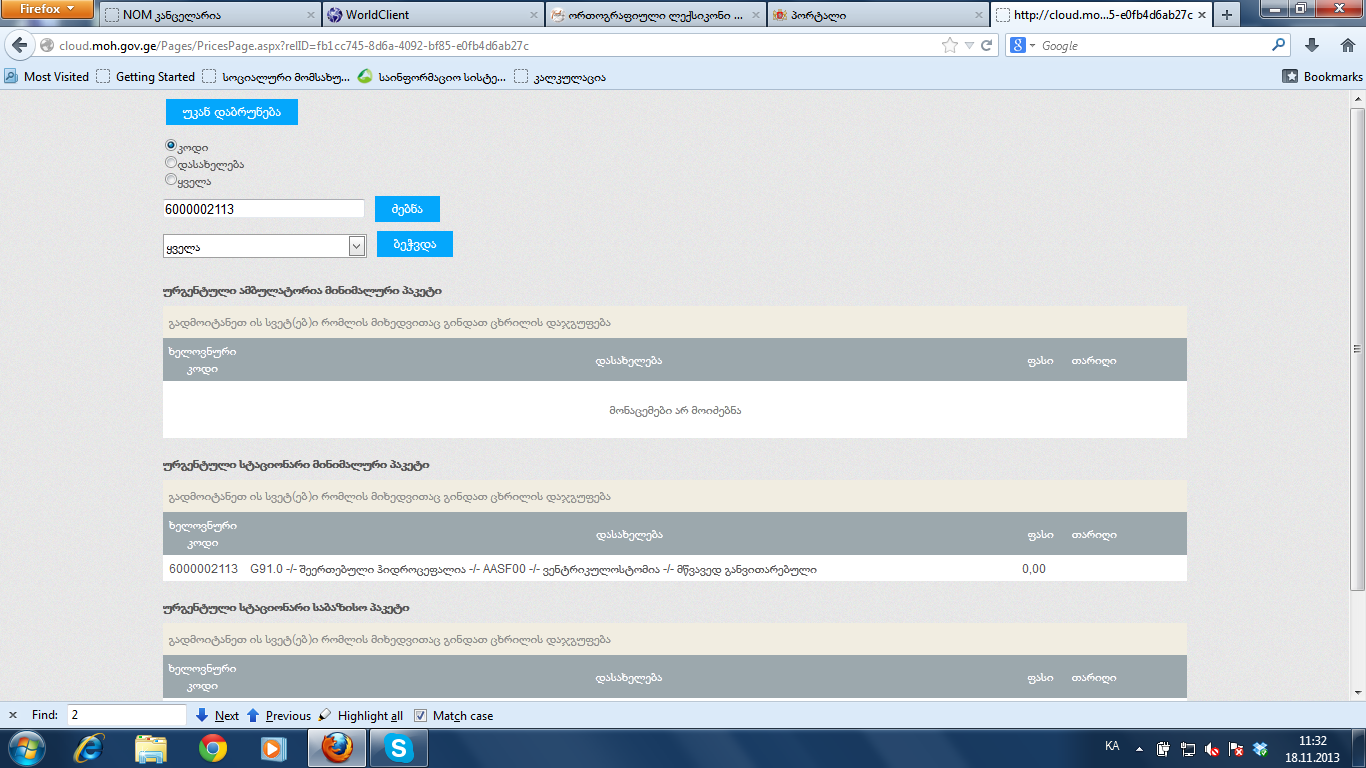Select the დასახელება radio button
This screenshot has width=1366, height=768.
coord(171,162)
